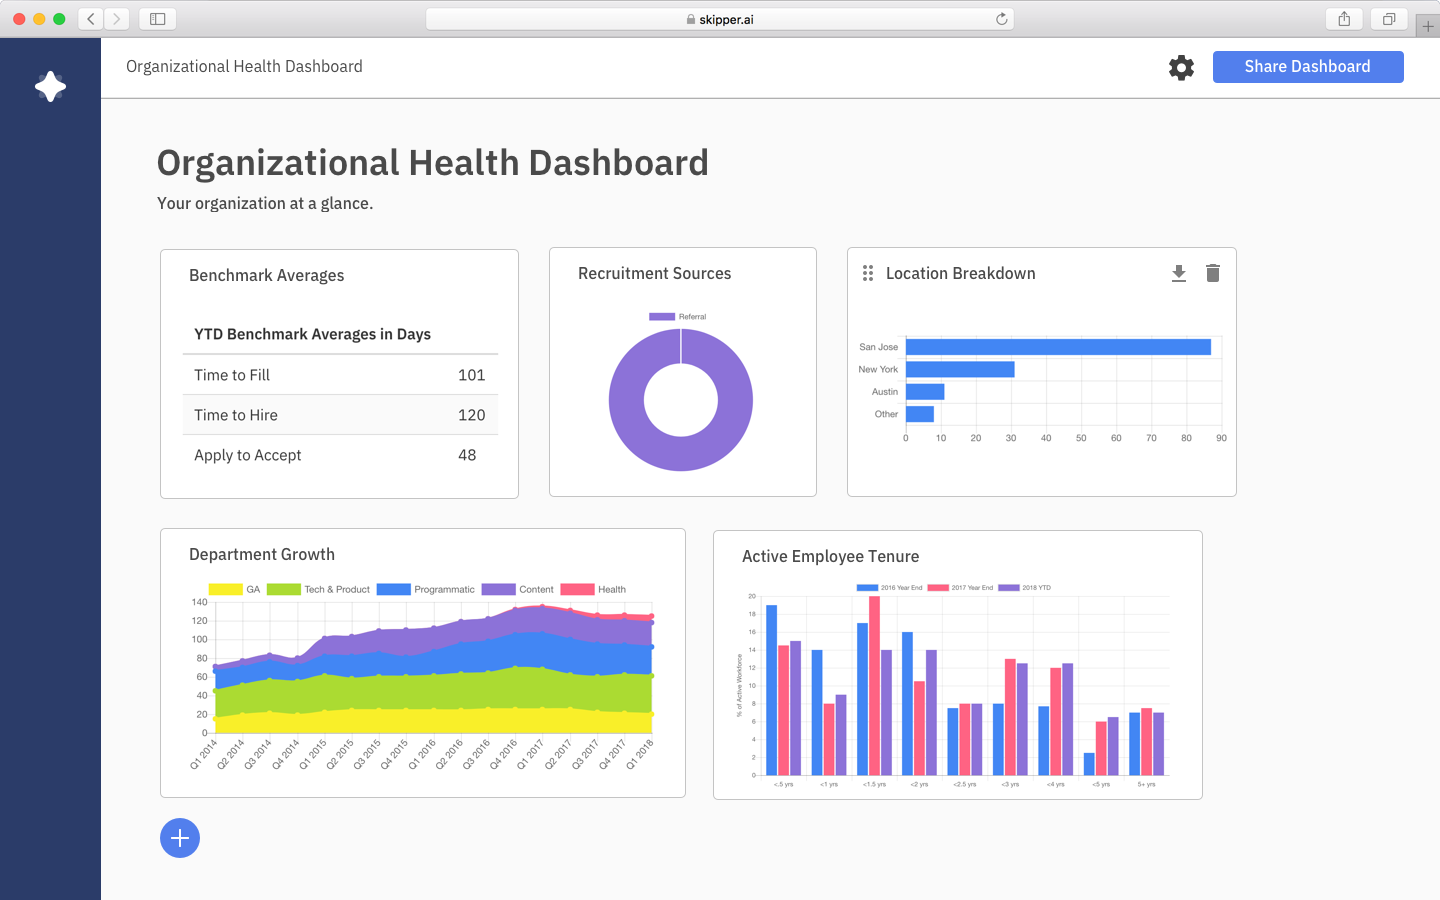Show Safari sidebar

pos(158,19)
